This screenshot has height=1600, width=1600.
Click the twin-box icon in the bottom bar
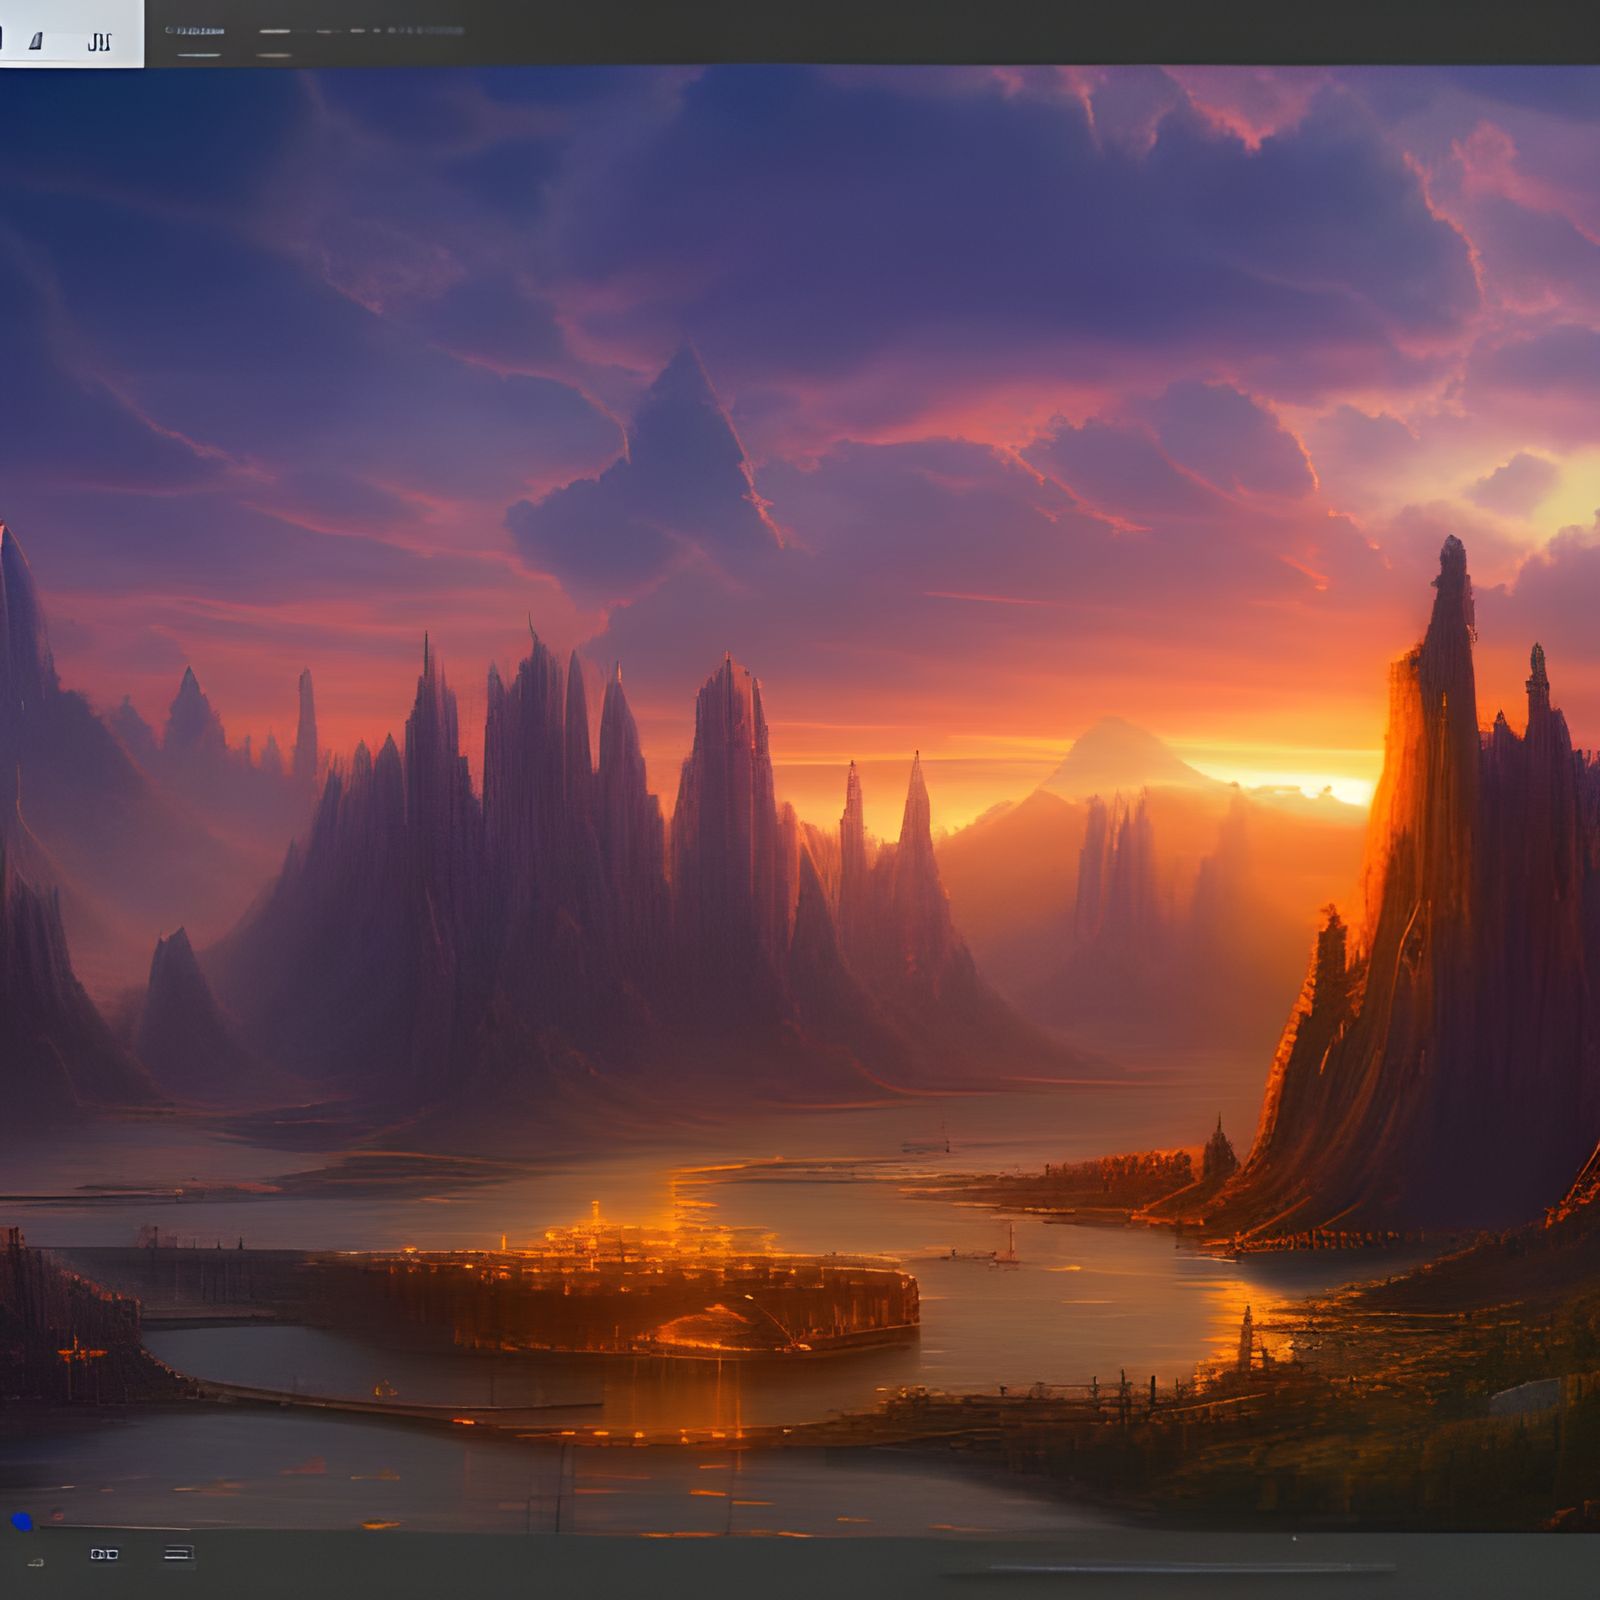coord(104,1554)
